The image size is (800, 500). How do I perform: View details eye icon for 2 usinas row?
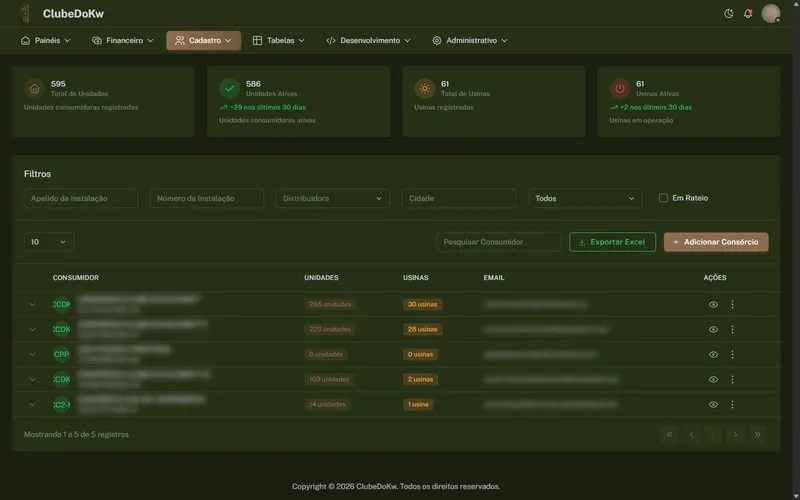(713, 380)
